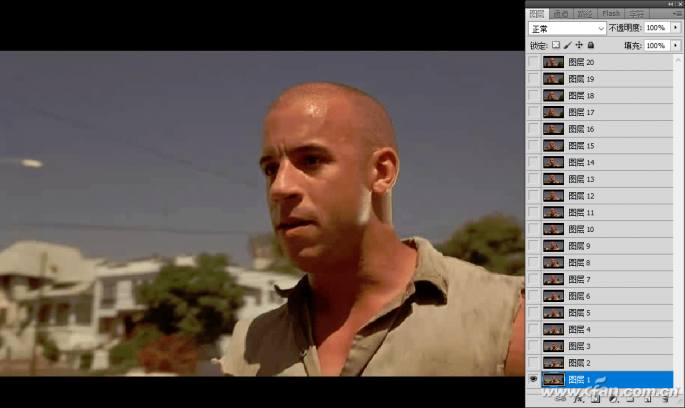The width and height of the screenshot is (685, 408).
Task: Select the 图层 1 thumbnail
Action: (x=553, y=379)
